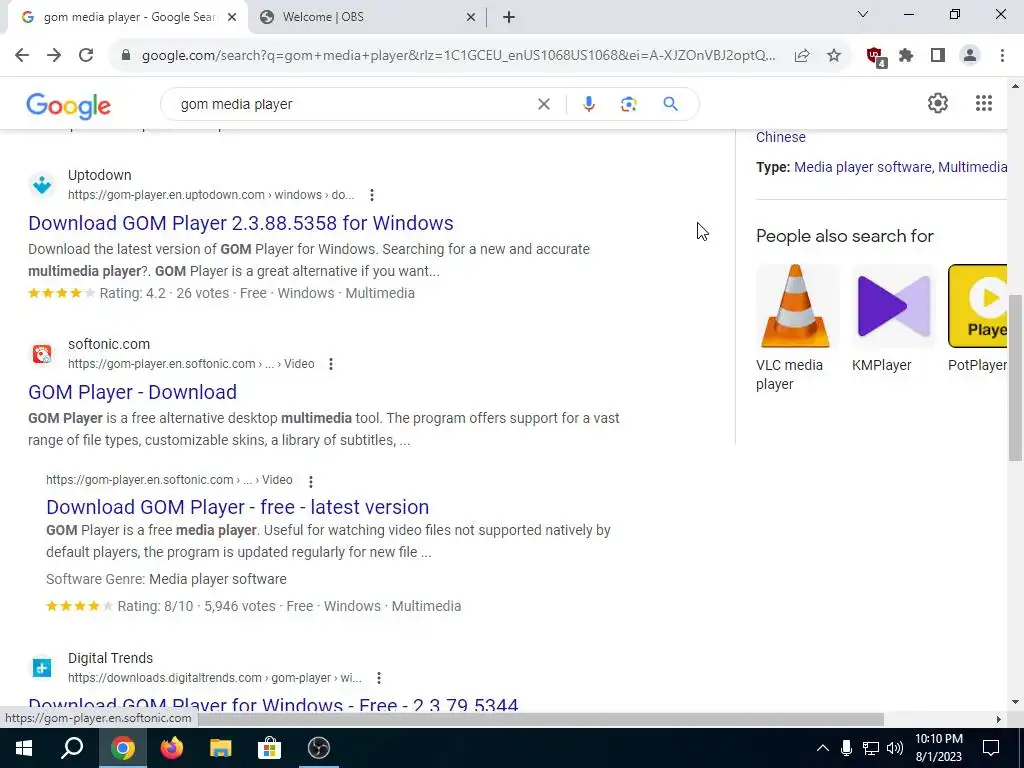Open Download GOM Player 2.3.88.5358 for Windows
This screenshot has height=768, width=1024.
pos(240,223)
